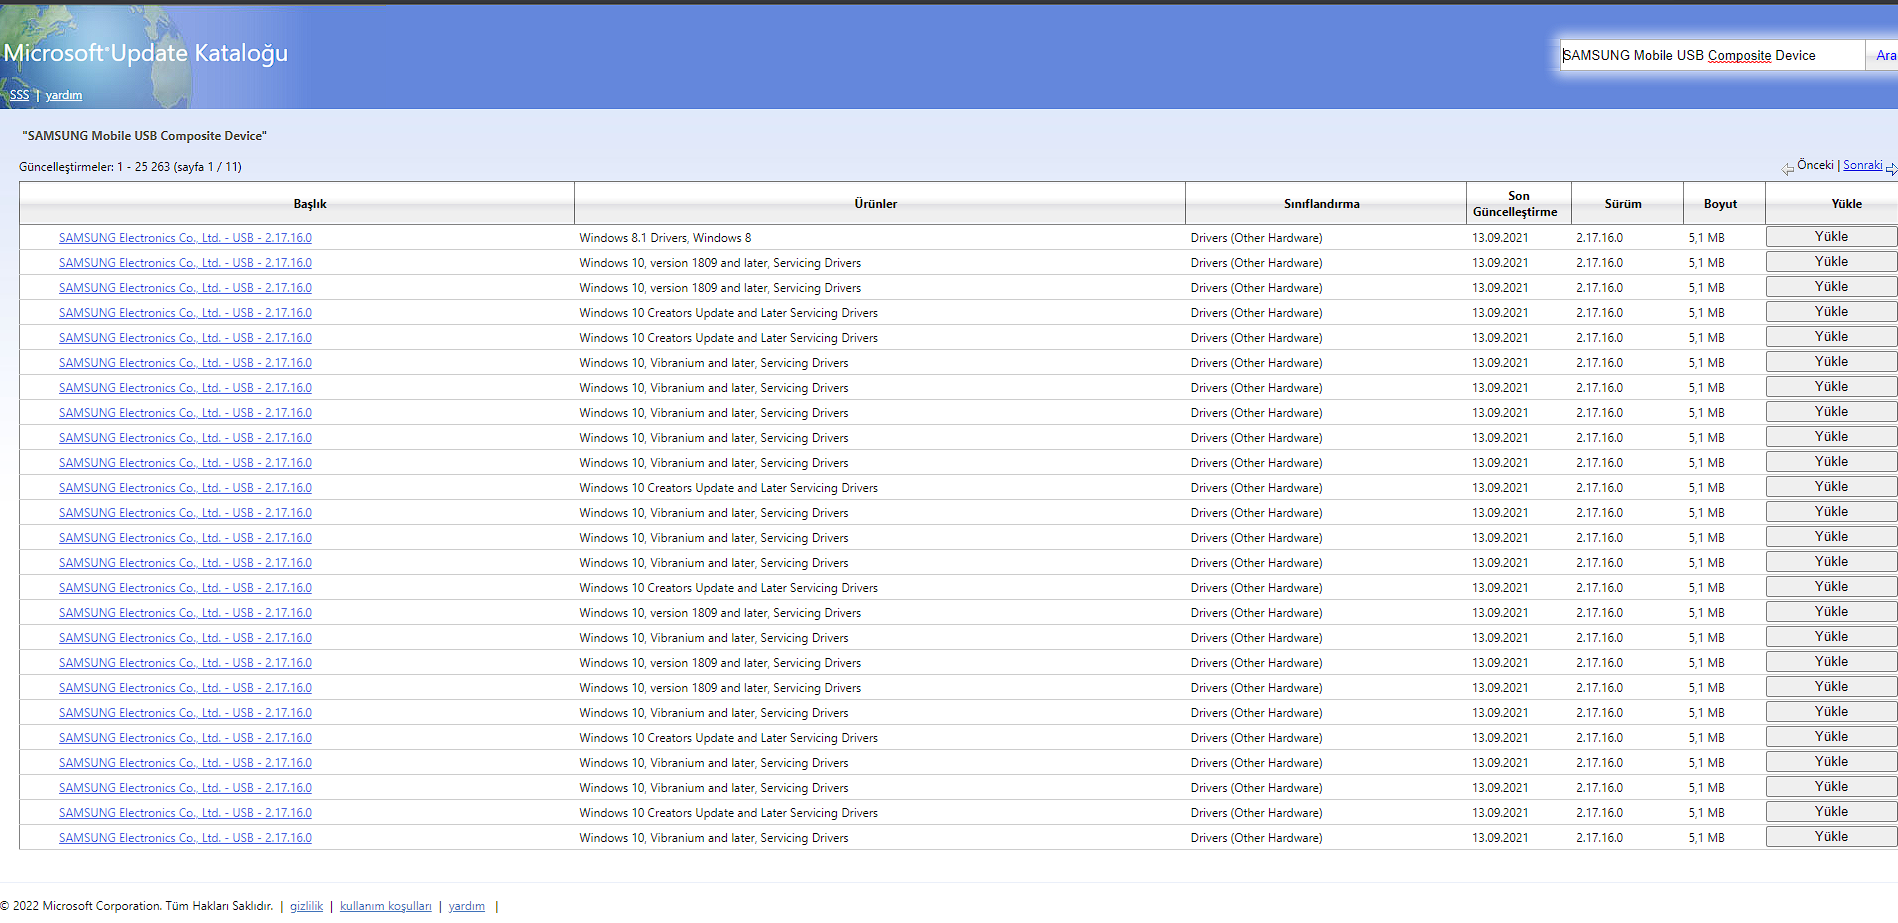Click the next page arrow icon beside Sonraki
The height and width of the screenshot is (923, 1898).
click(1891, 169)
